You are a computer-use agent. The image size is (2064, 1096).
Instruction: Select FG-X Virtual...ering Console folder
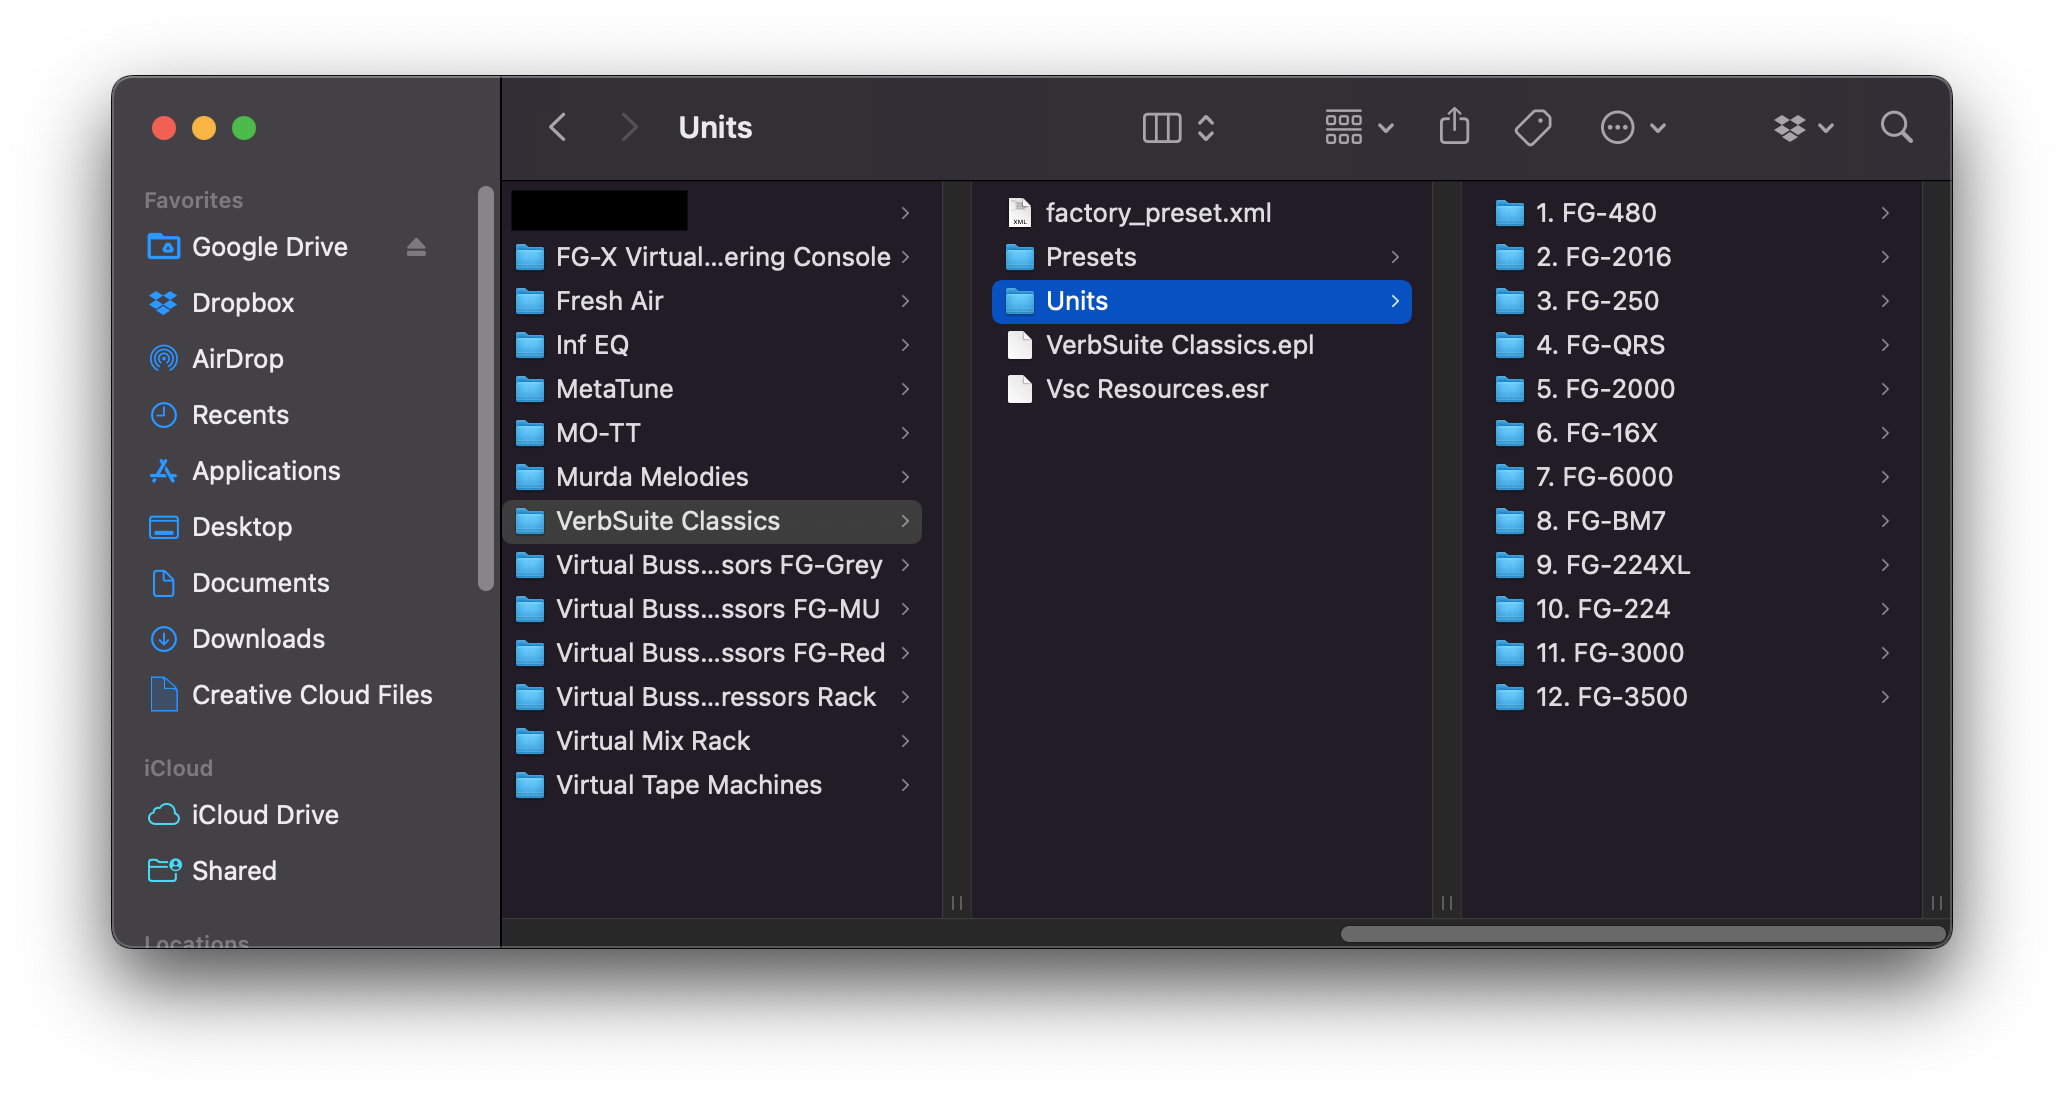coord(713,257)
